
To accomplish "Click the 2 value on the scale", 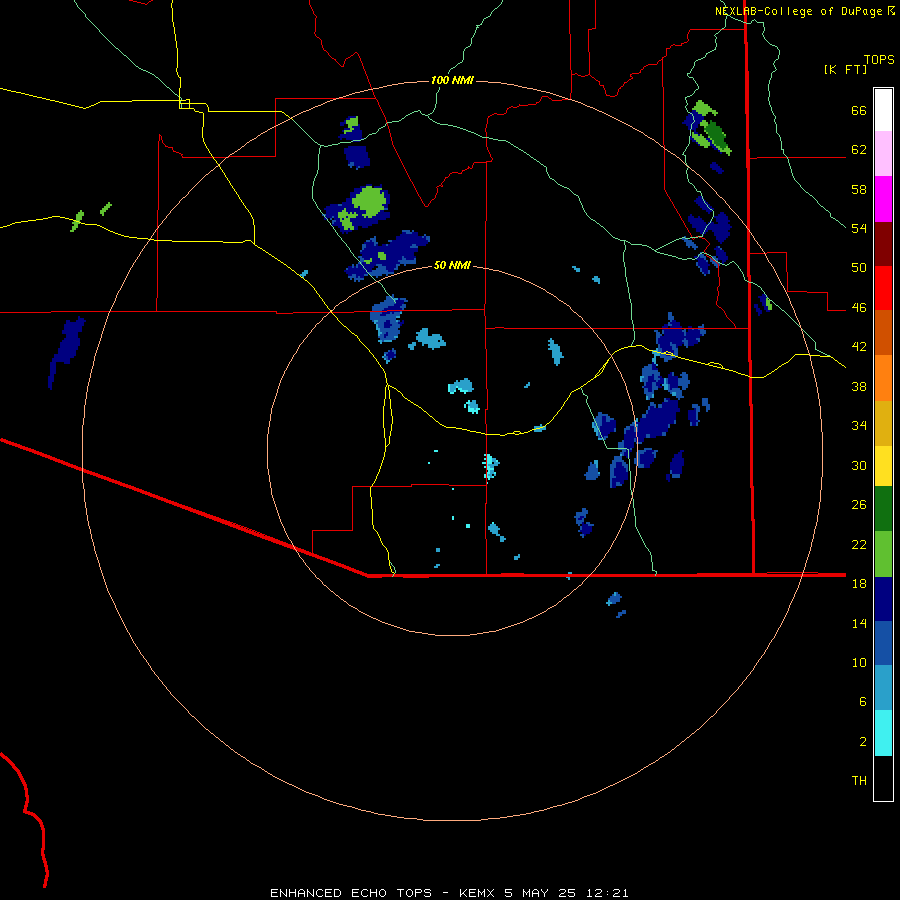I will point(863,741).
